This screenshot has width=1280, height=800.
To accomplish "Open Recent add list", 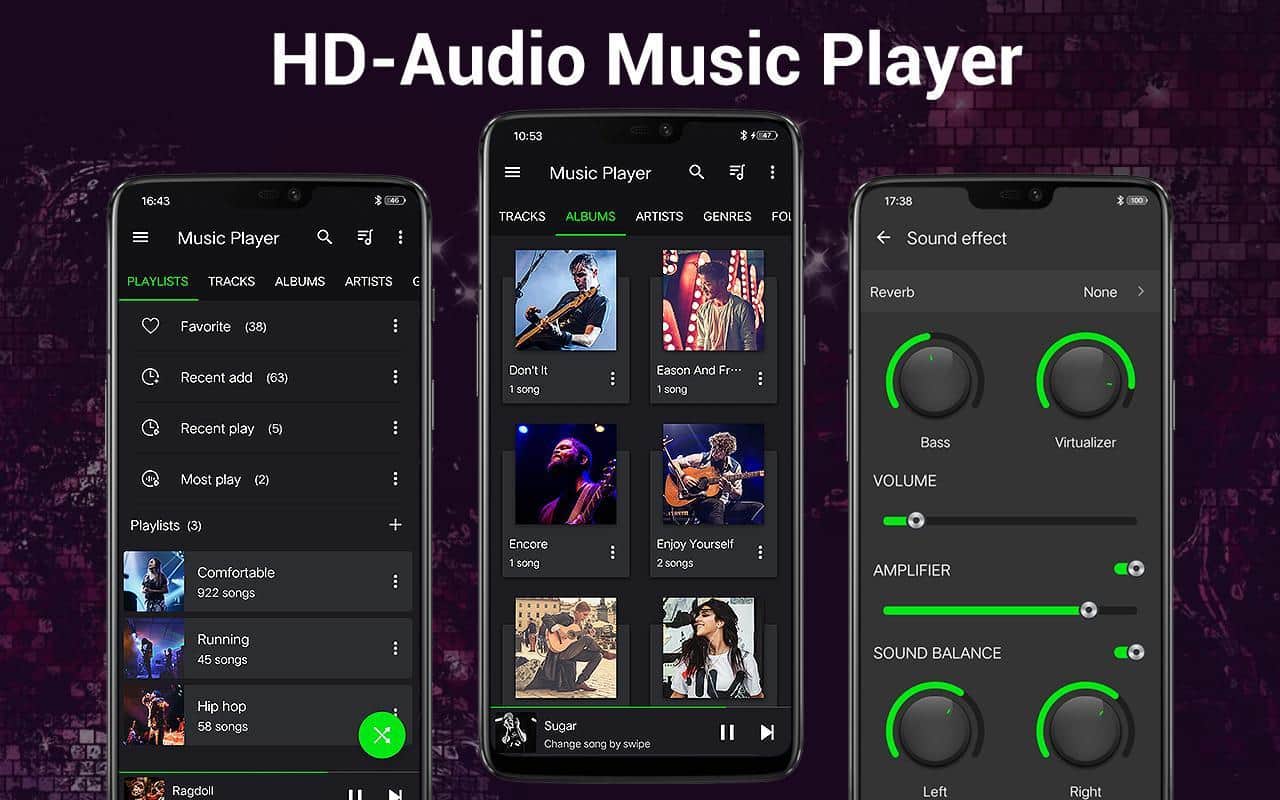I will [x=216, y=377].
